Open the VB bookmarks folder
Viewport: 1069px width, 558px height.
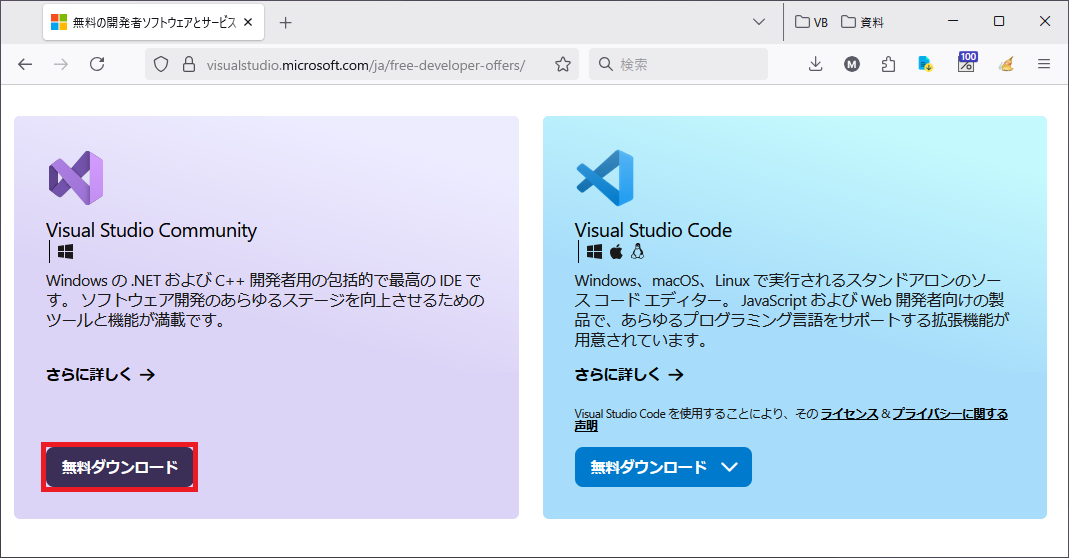pyautogui.click(x=811, y=23)
